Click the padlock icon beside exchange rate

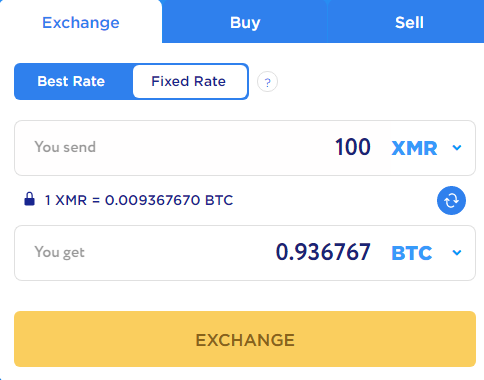tap(29, 199)
